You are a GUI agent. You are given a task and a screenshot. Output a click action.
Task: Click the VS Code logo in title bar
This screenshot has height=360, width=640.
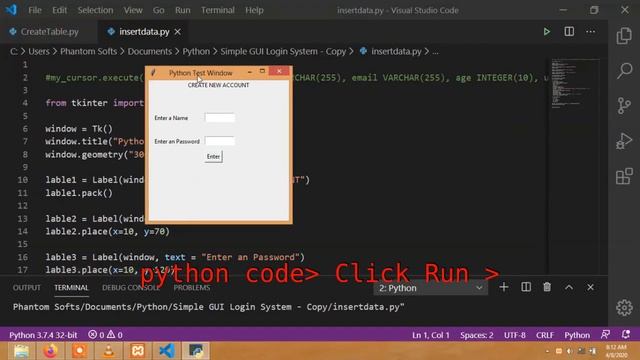[11, 10]
